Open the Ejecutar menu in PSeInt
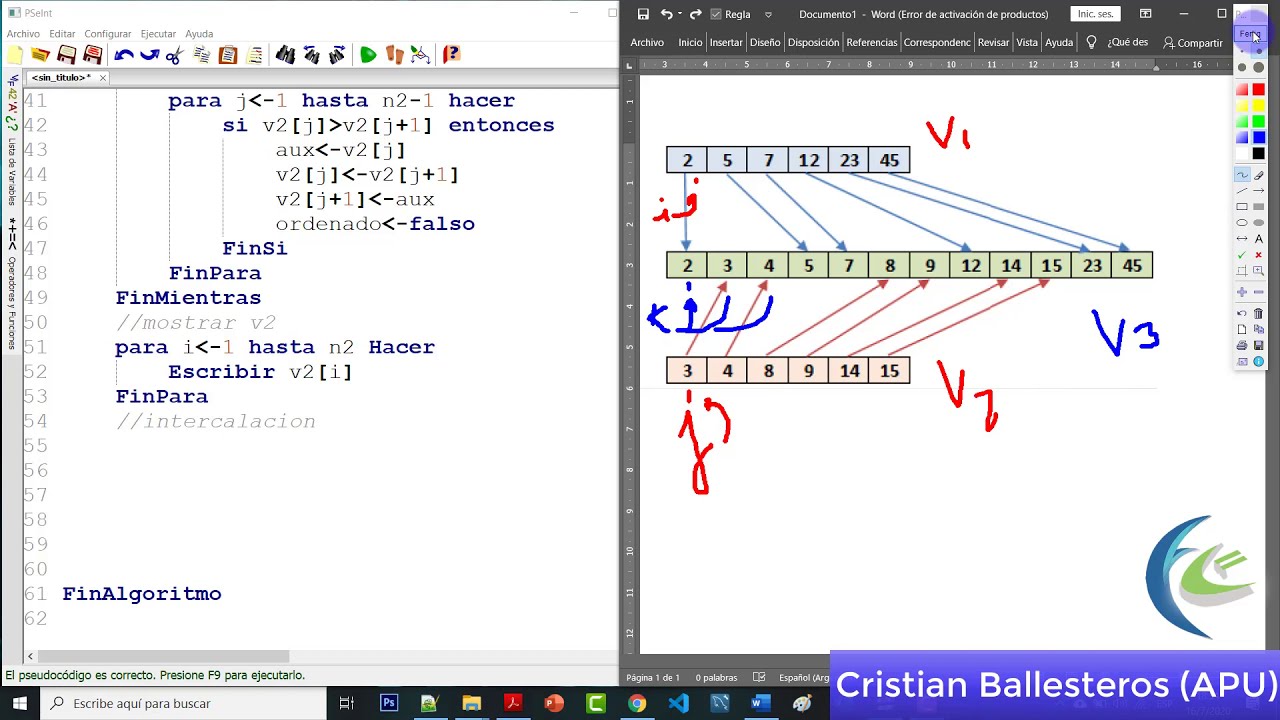 point(158,34)
